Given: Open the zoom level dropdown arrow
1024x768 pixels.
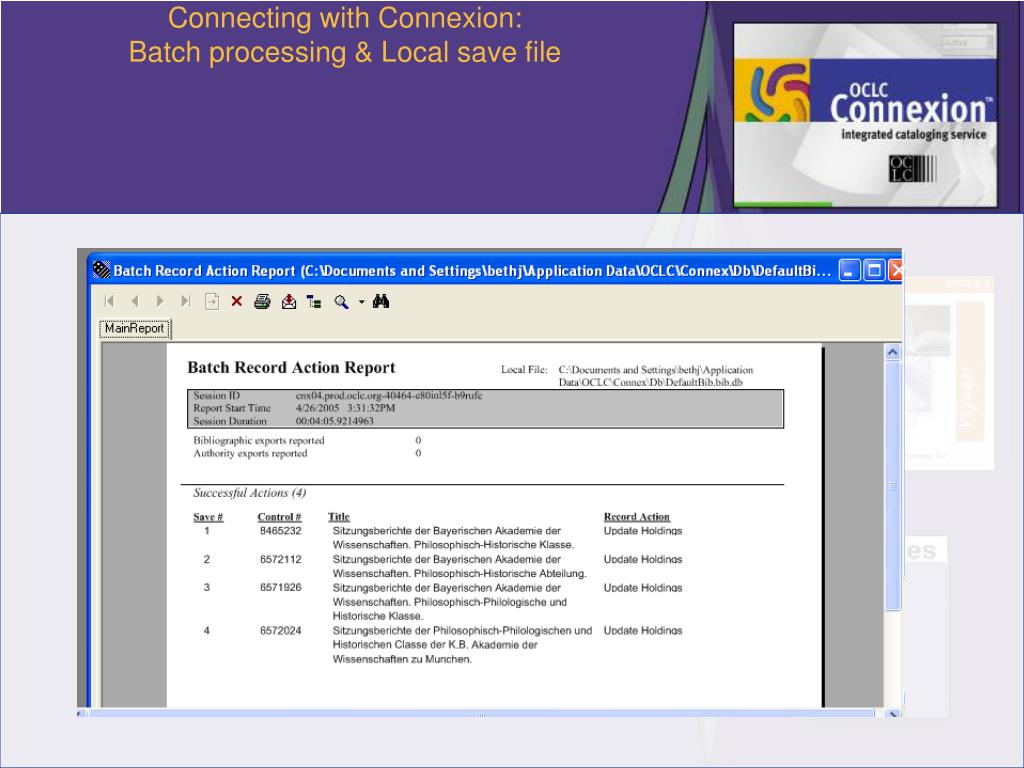Looking at the screenshot, I should [x=361, y=302].
